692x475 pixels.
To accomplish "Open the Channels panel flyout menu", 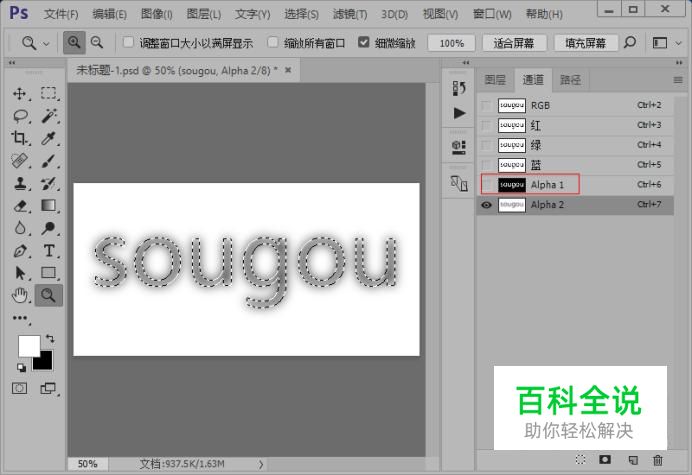I will (678, 80).
